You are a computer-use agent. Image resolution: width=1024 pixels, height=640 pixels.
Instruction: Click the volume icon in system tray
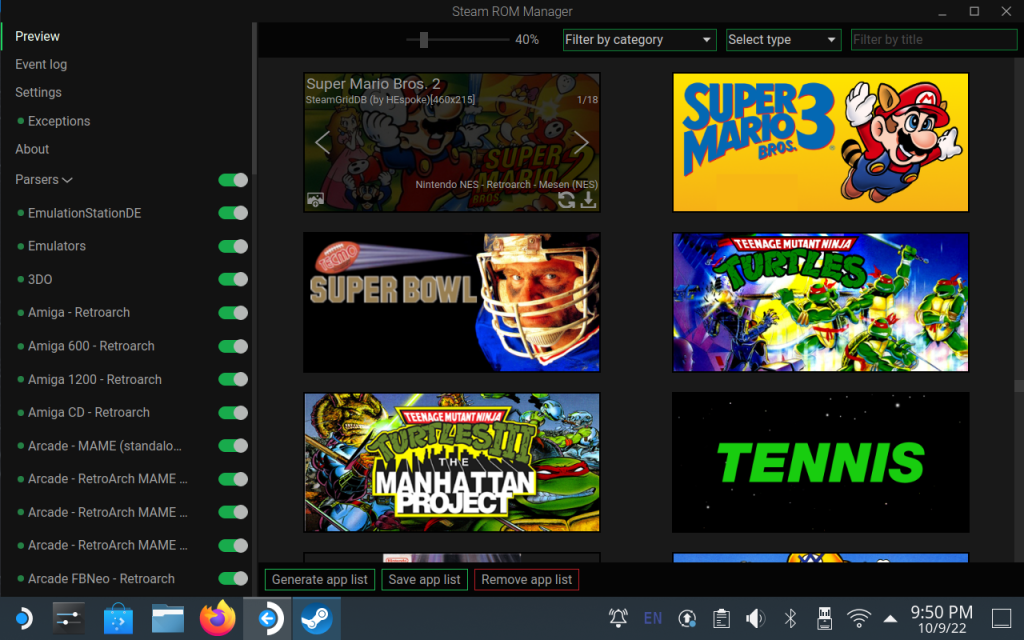pos(756,618)
